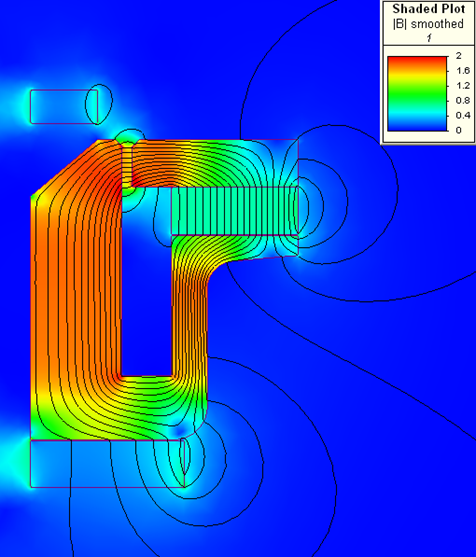Select the bottom rectangular plate under the core

107,464
